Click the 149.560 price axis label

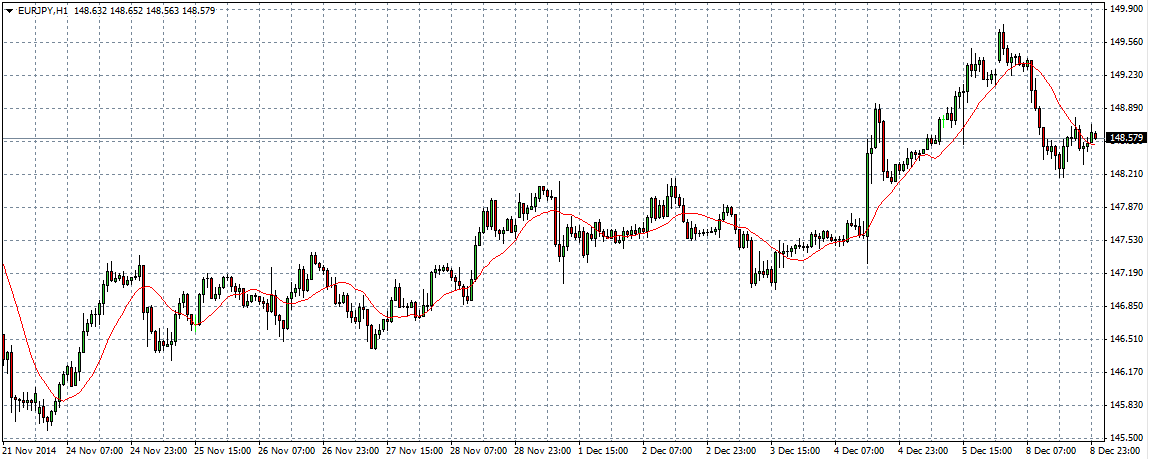coord(1125,42)
